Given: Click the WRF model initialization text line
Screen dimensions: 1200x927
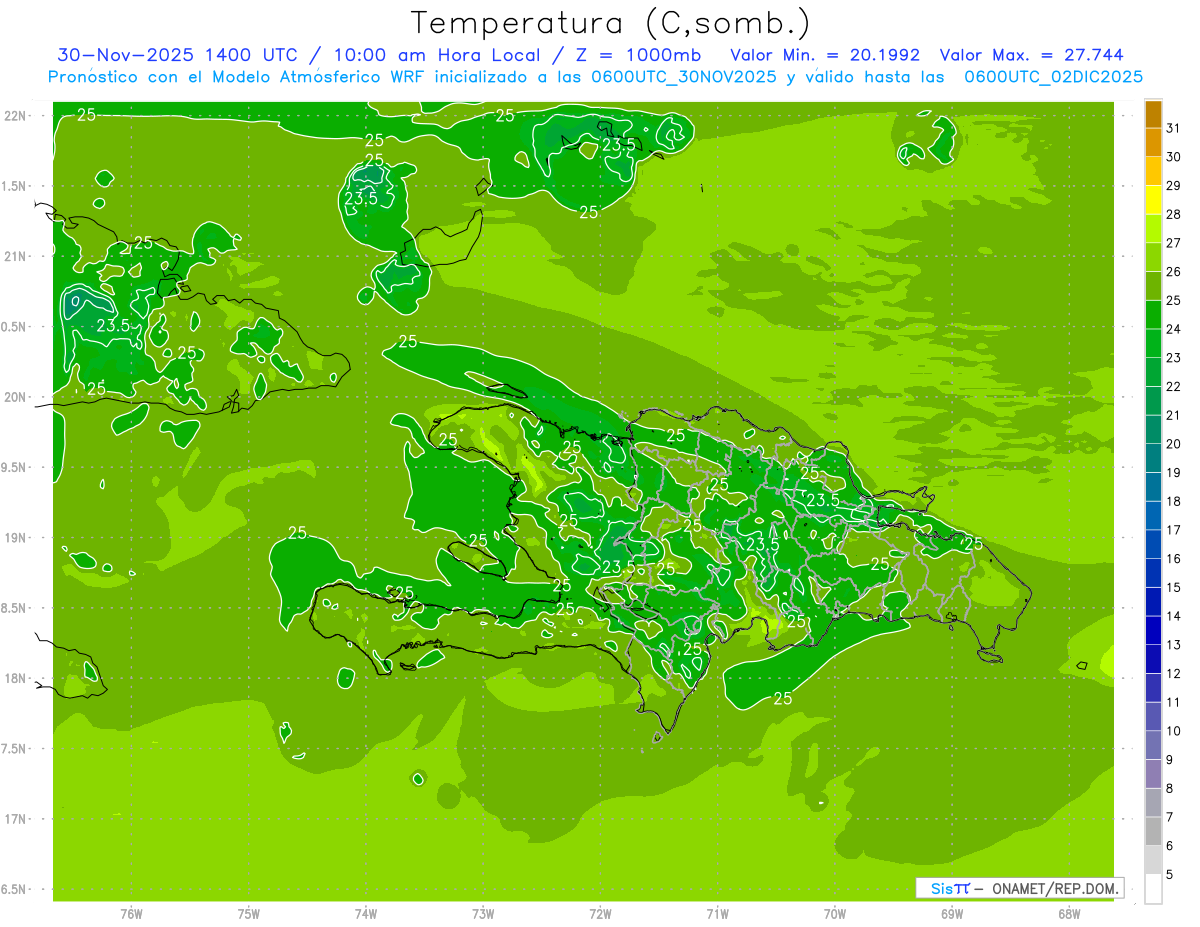Looking at the screenshot, I should pyautogui.click(x=596, y=76).
